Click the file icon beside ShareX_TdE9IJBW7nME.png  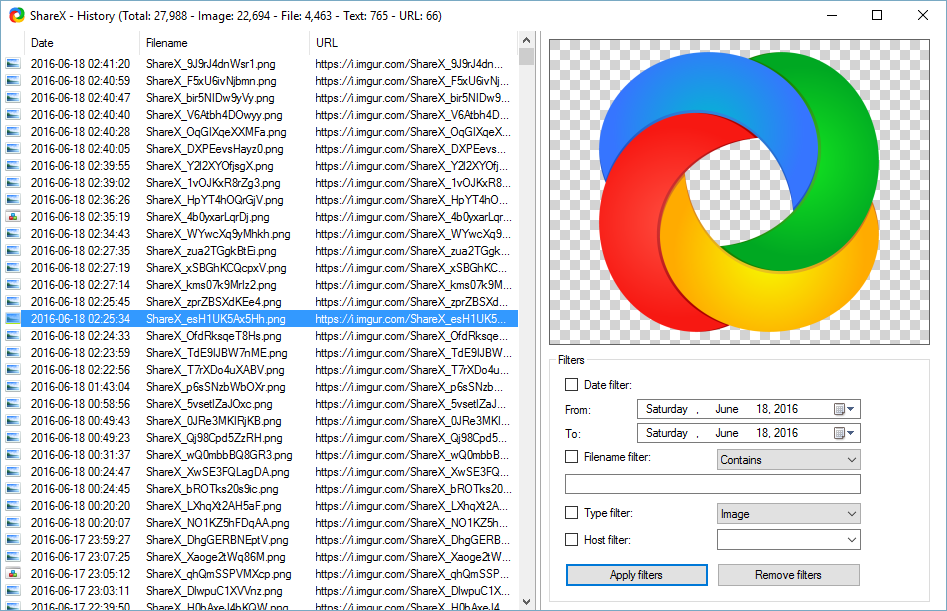[x=13, y=353]
